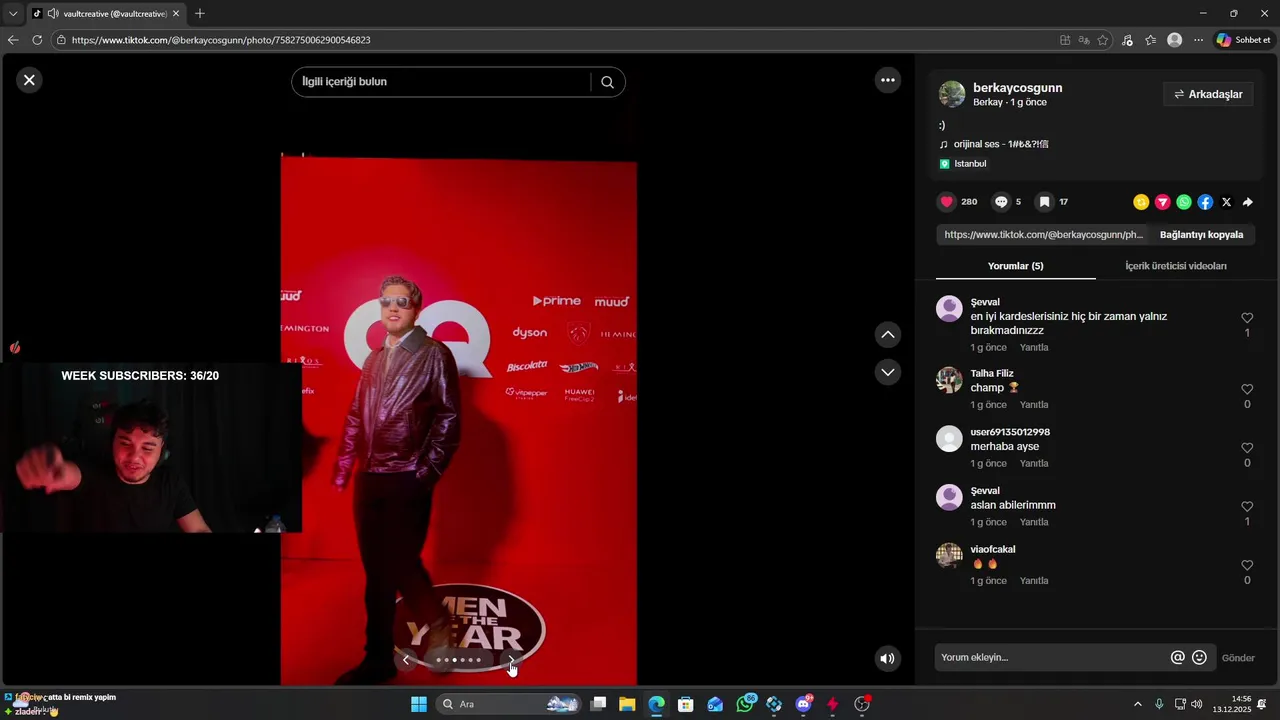
Task: Click the Arkadaşlar button
Action: (x=1208, y=94)
